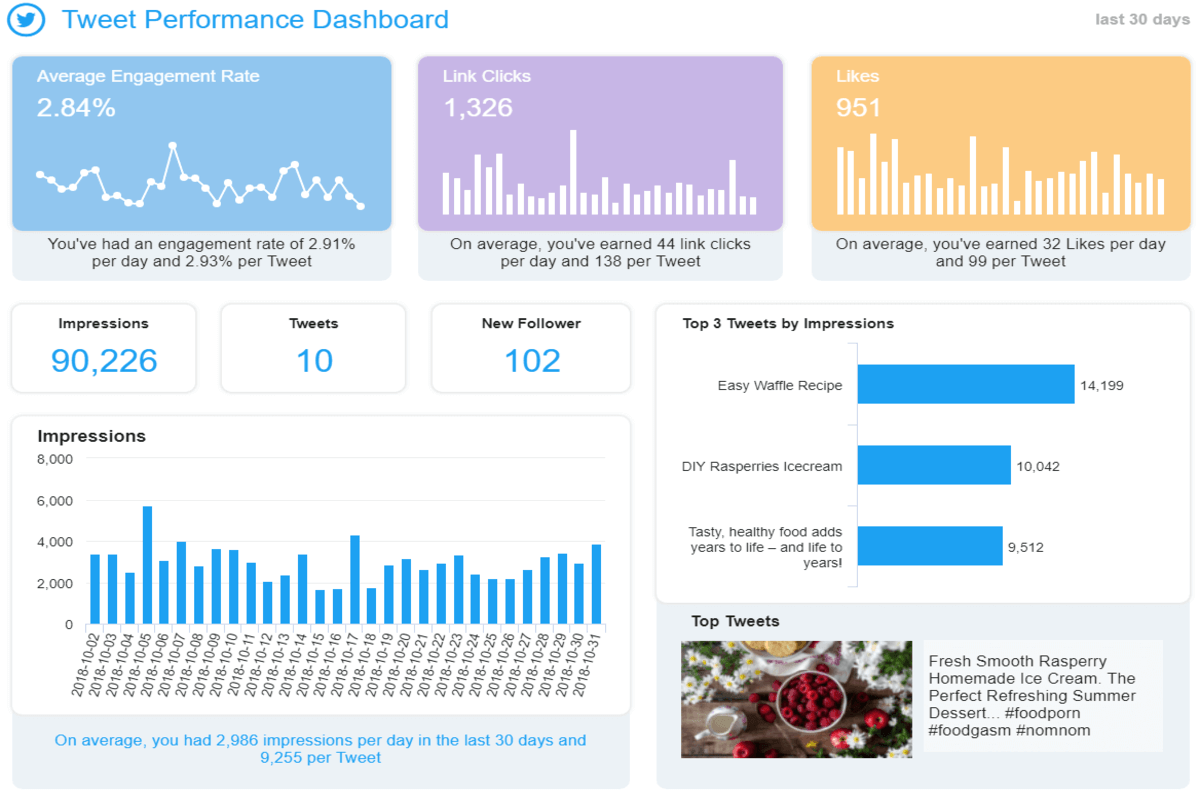Viewport: 1200px width, 800px height.
Task: Open the last 30 days date range selector
Action: pos(1141,19)
